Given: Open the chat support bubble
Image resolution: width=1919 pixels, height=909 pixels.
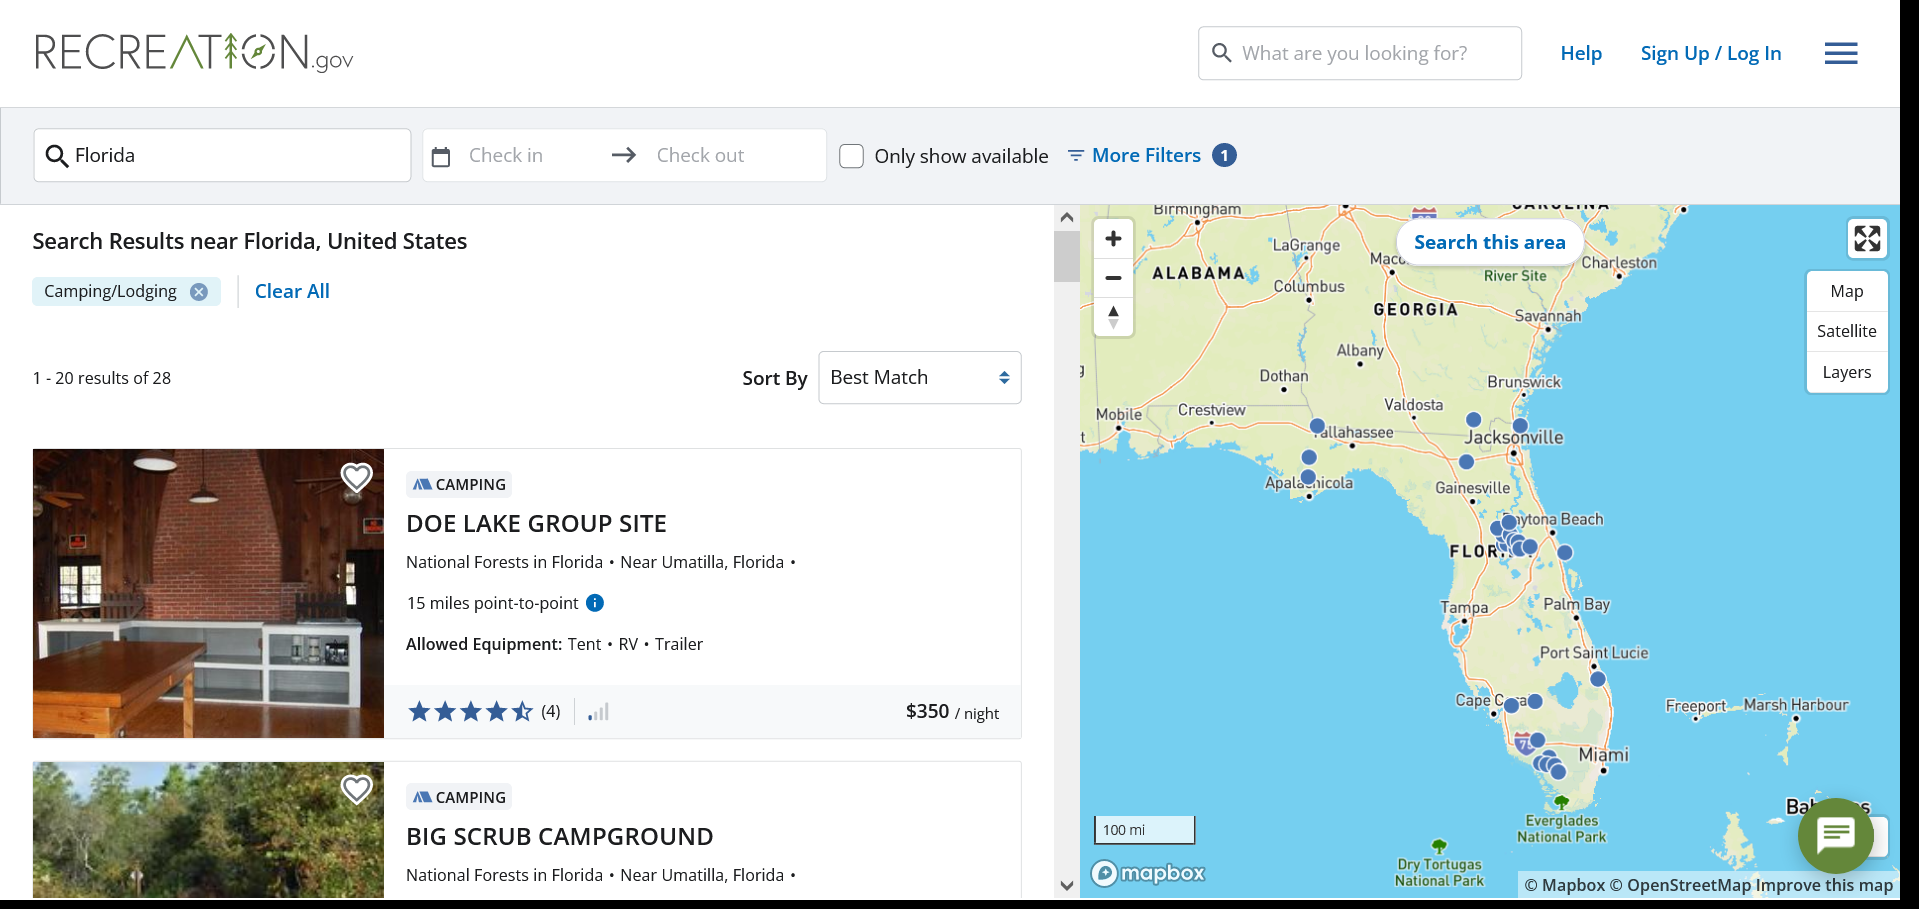Looking at the screenshot, I should coord(1835,834).
